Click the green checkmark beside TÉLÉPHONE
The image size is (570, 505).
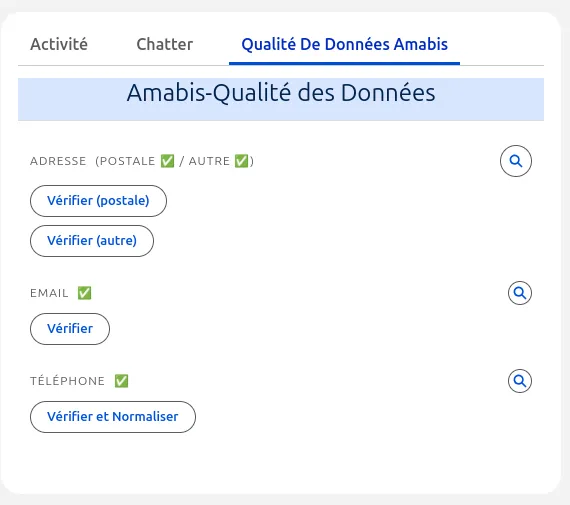point(121,381)
